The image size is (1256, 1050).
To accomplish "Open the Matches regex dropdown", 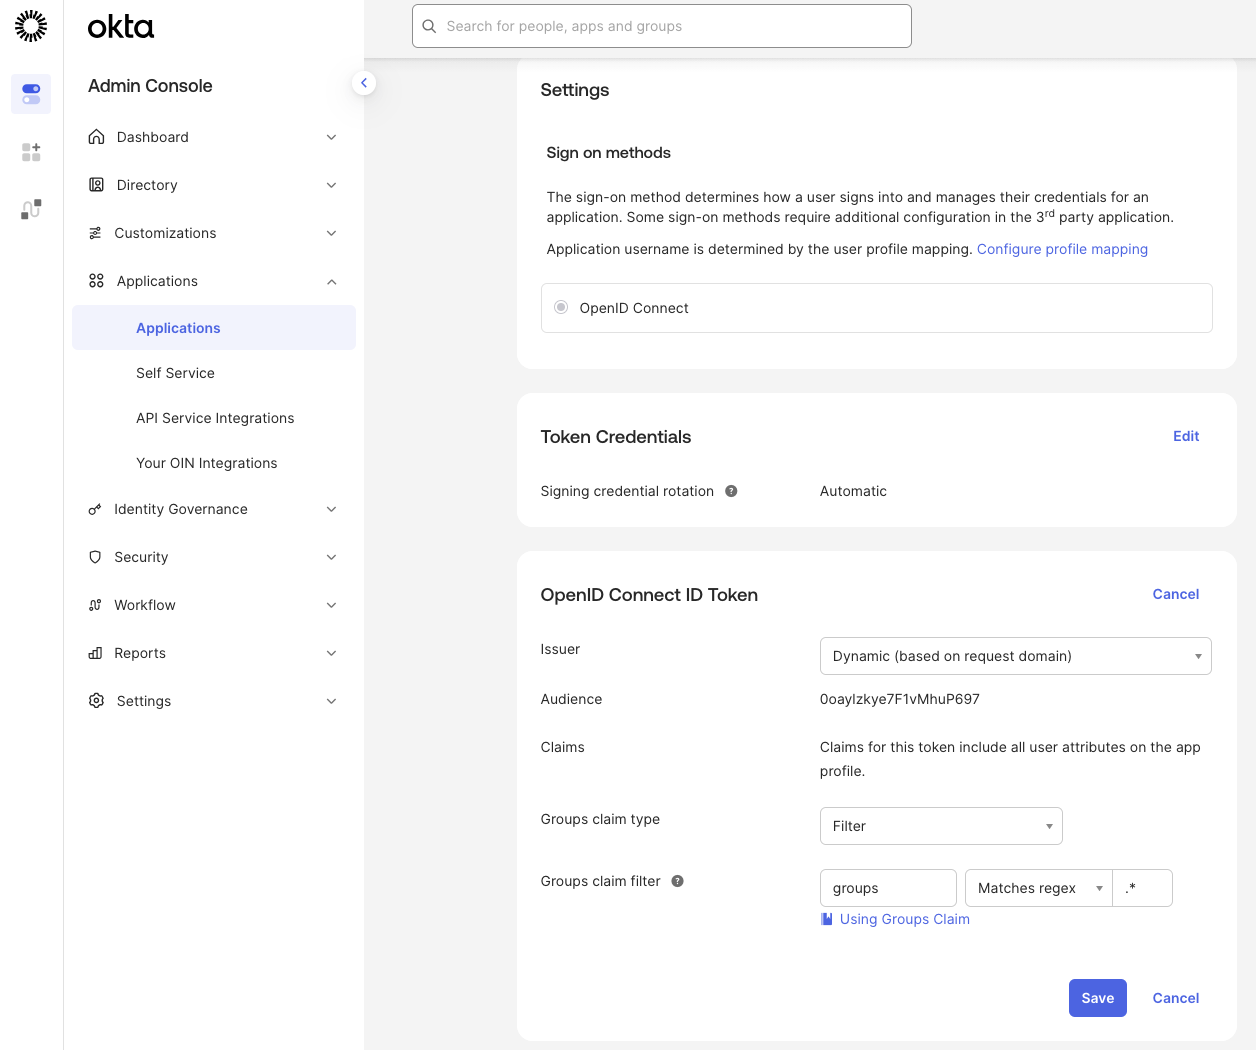I will 1037,888.
